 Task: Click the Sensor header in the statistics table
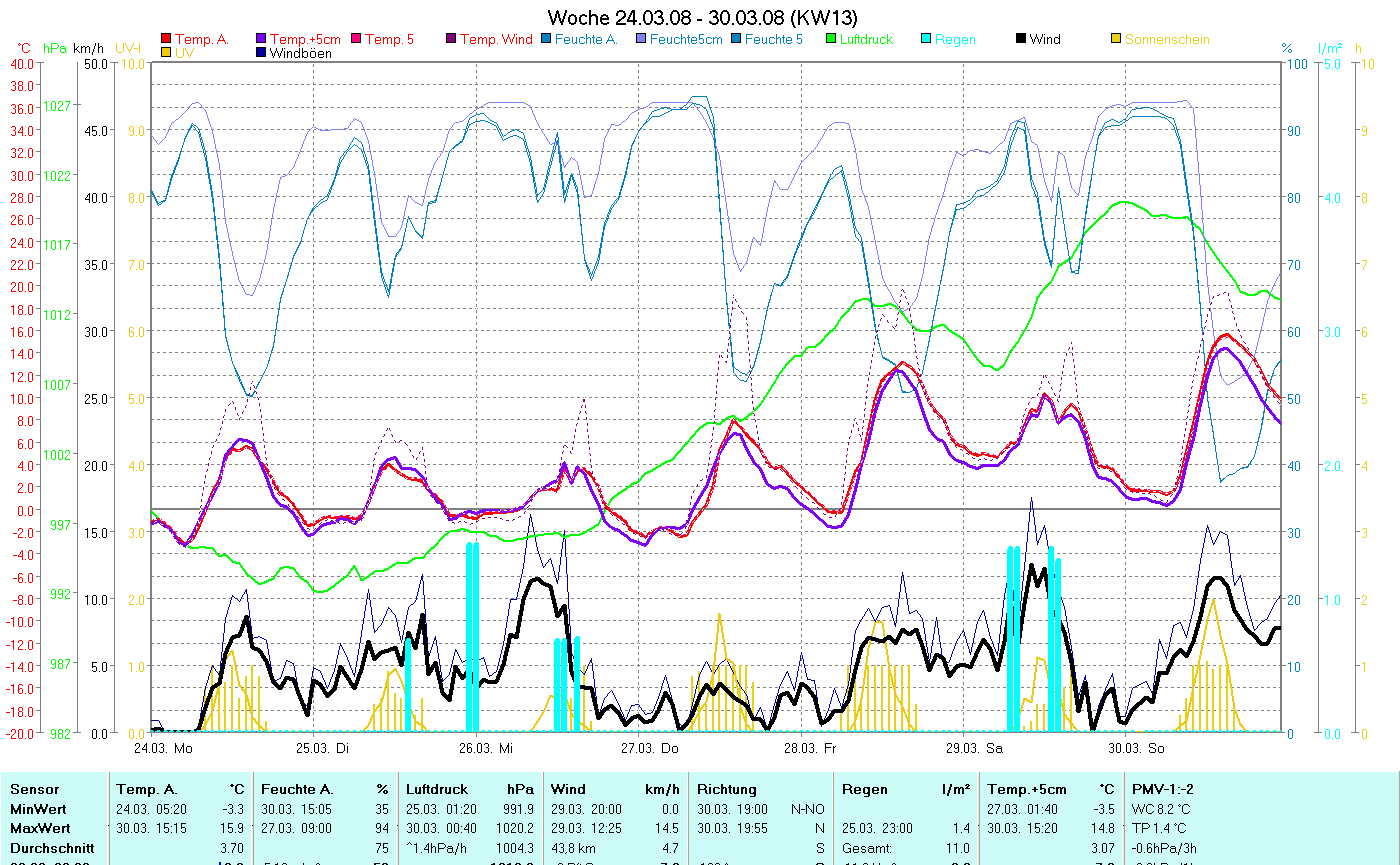coord(35,789)
